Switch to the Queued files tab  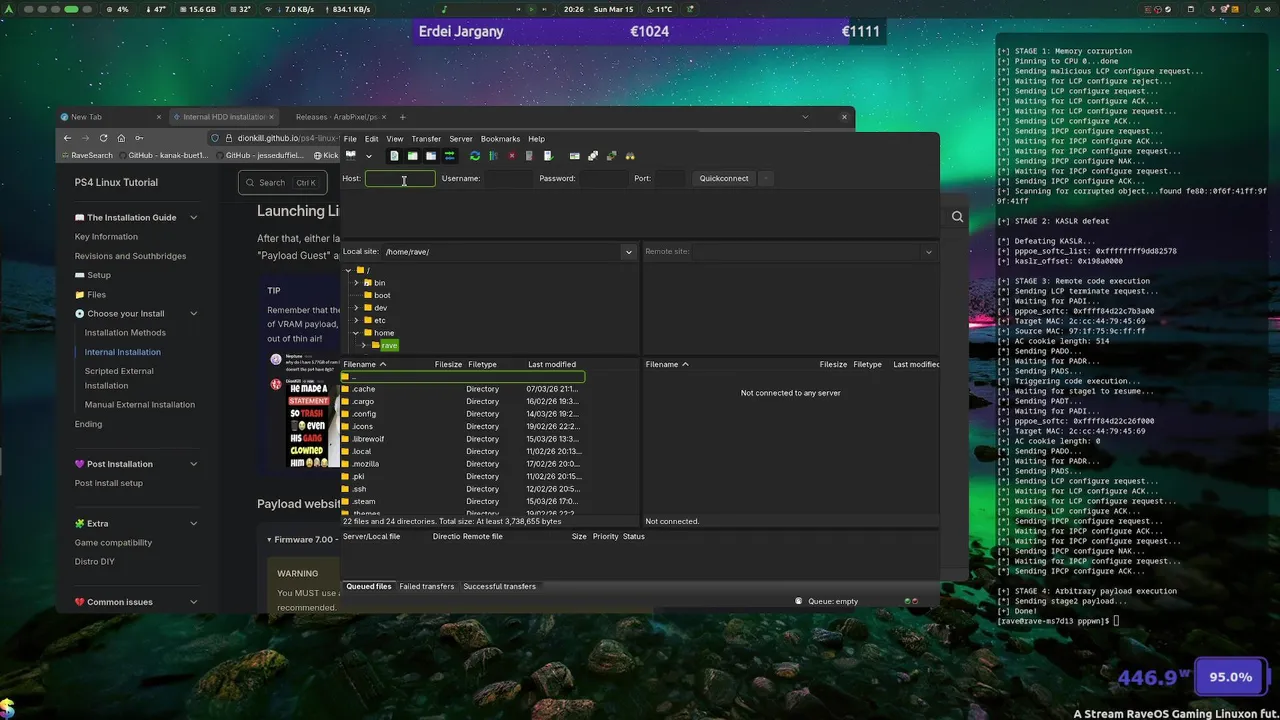point(369,586)
